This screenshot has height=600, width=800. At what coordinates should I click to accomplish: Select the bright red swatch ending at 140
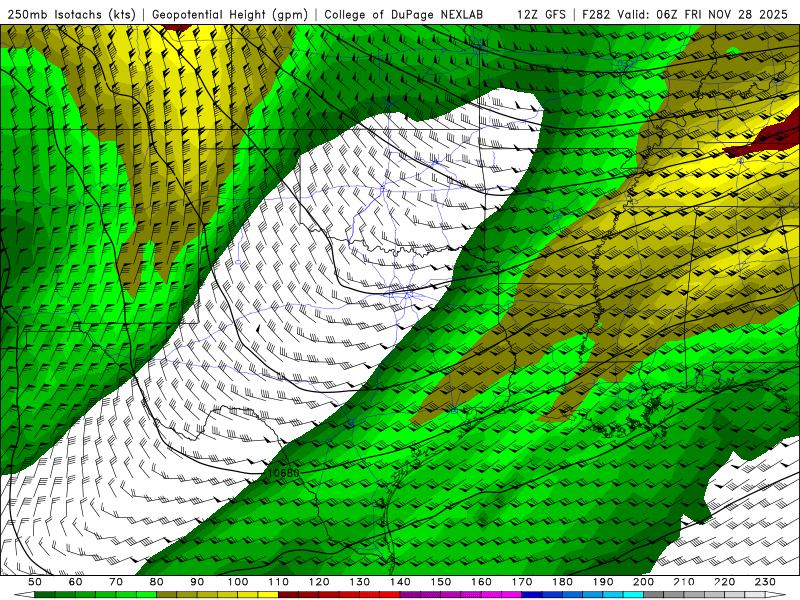pos(390,595)
